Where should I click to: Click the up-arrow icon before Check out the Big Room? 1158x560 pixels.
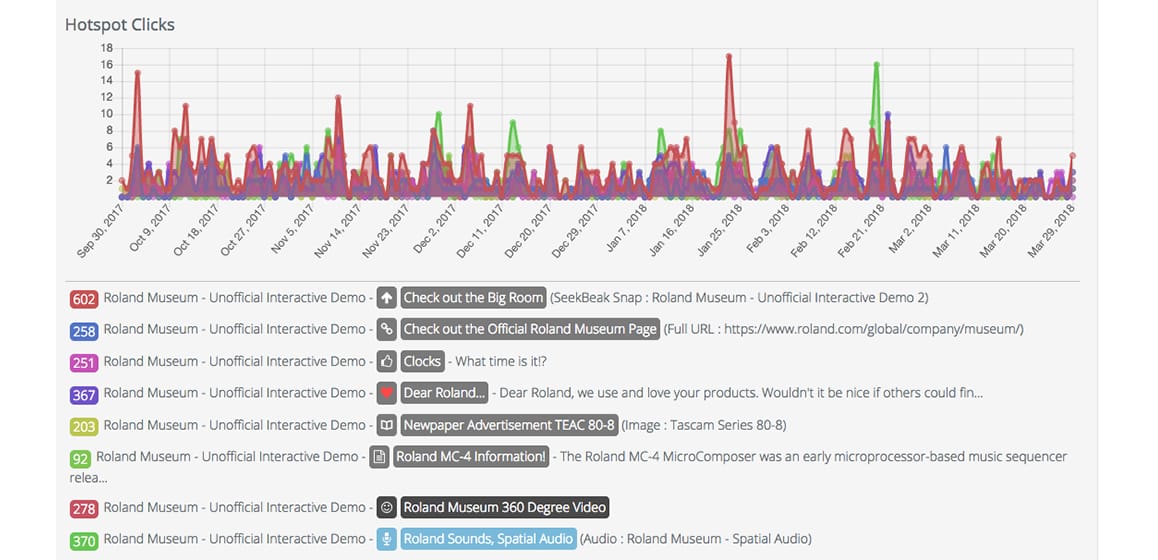pos(387,298)
